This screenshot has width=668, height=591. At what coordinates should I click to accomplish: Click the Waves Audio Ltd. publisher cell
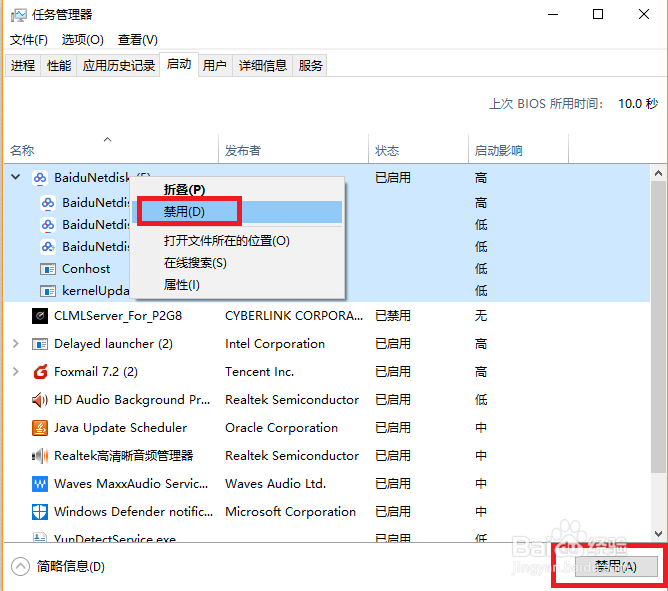(x=275, y=484)
